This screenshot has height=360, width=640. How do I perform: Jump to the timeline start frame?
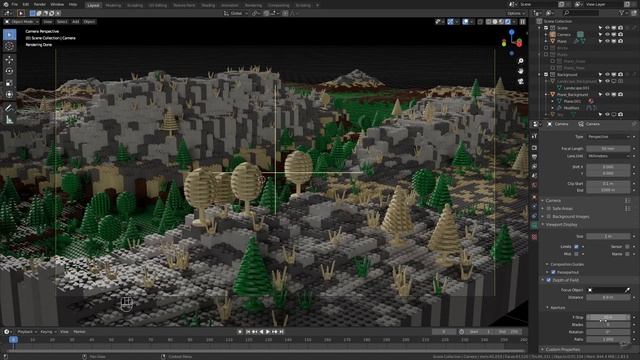click(248, 332)
